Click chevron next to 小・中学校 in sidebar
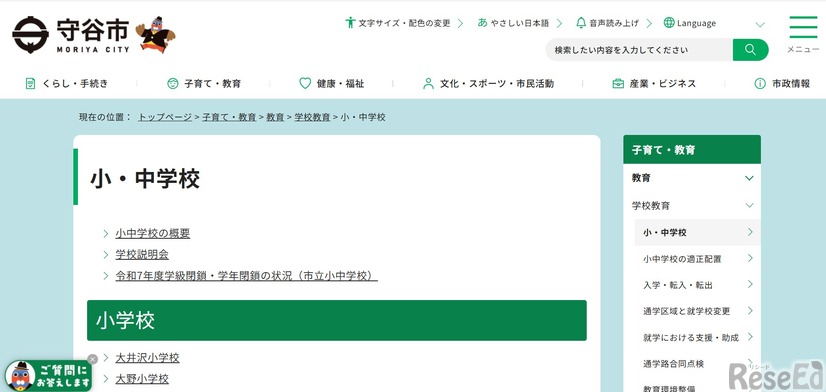Screen dimensions: 826x392 coord(750,232)
